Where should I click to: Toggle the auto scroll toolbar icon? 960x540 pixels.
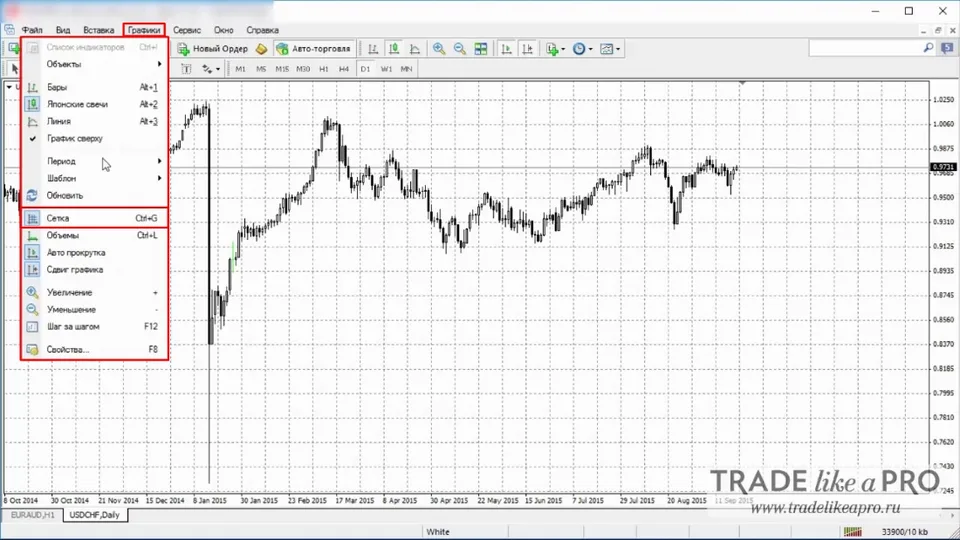(x=506, y=49)
